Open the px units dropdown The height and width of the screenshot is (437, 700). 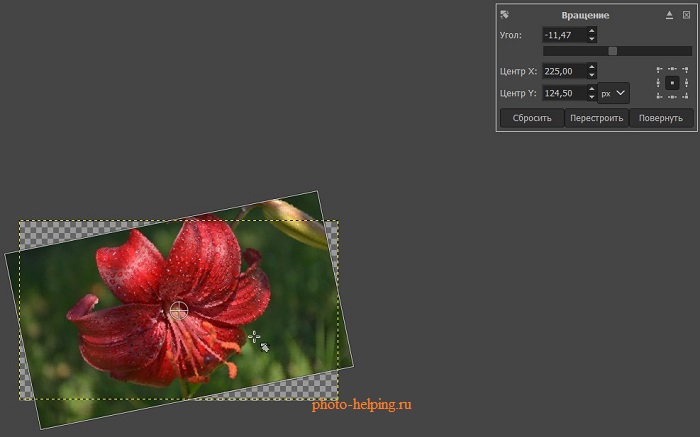[x=613, y=93]
